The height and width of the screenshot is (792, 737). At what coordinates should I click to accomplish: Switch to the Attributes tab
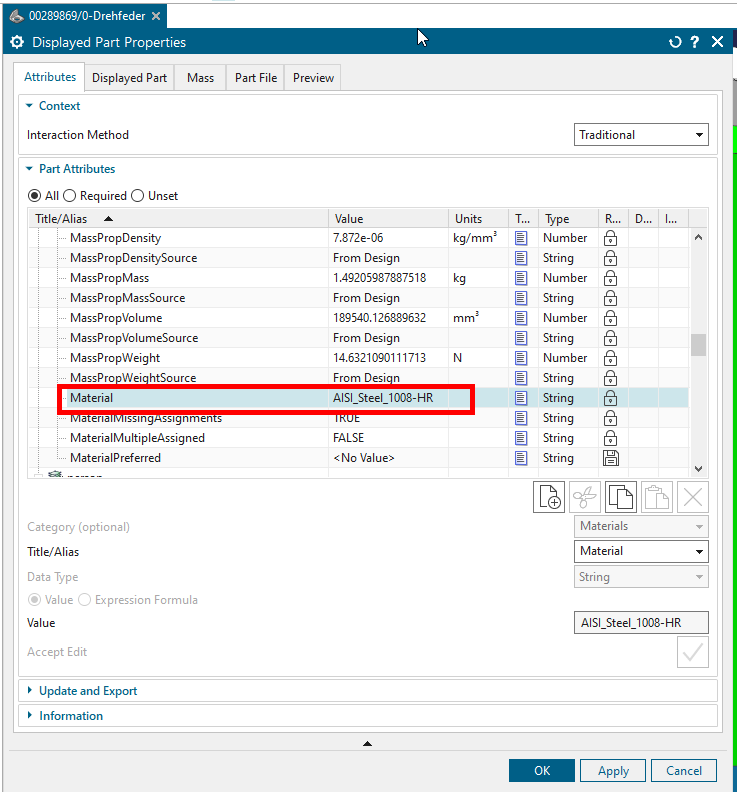[x=50, y=77]
